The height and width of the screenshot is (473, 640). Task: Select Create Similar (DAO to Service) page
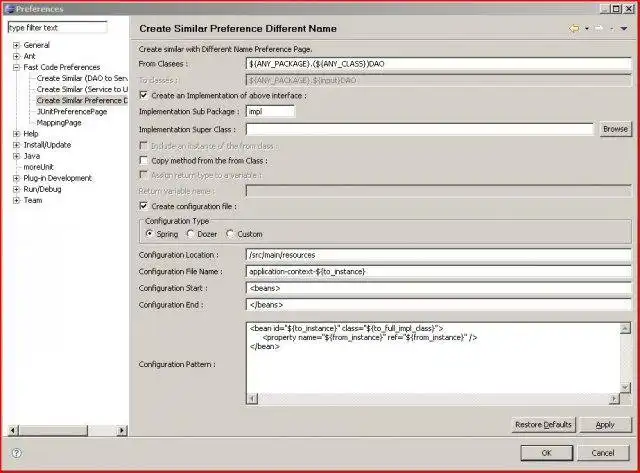tap(82, 78)
